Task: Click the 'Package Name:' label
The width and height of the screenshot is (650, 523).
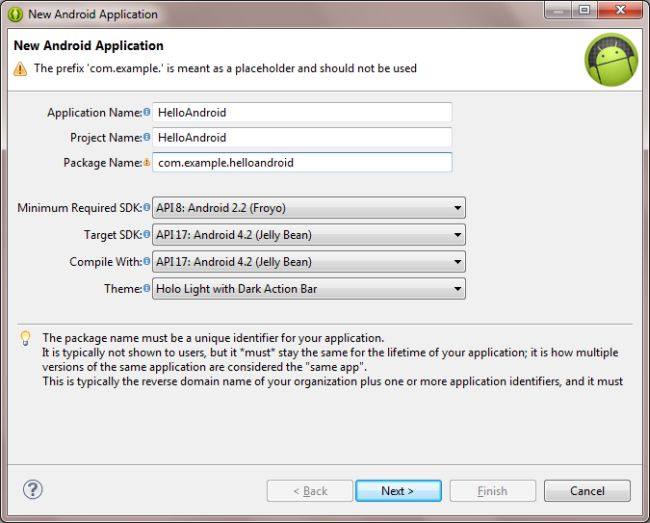Action: click(x=103, y=162)
